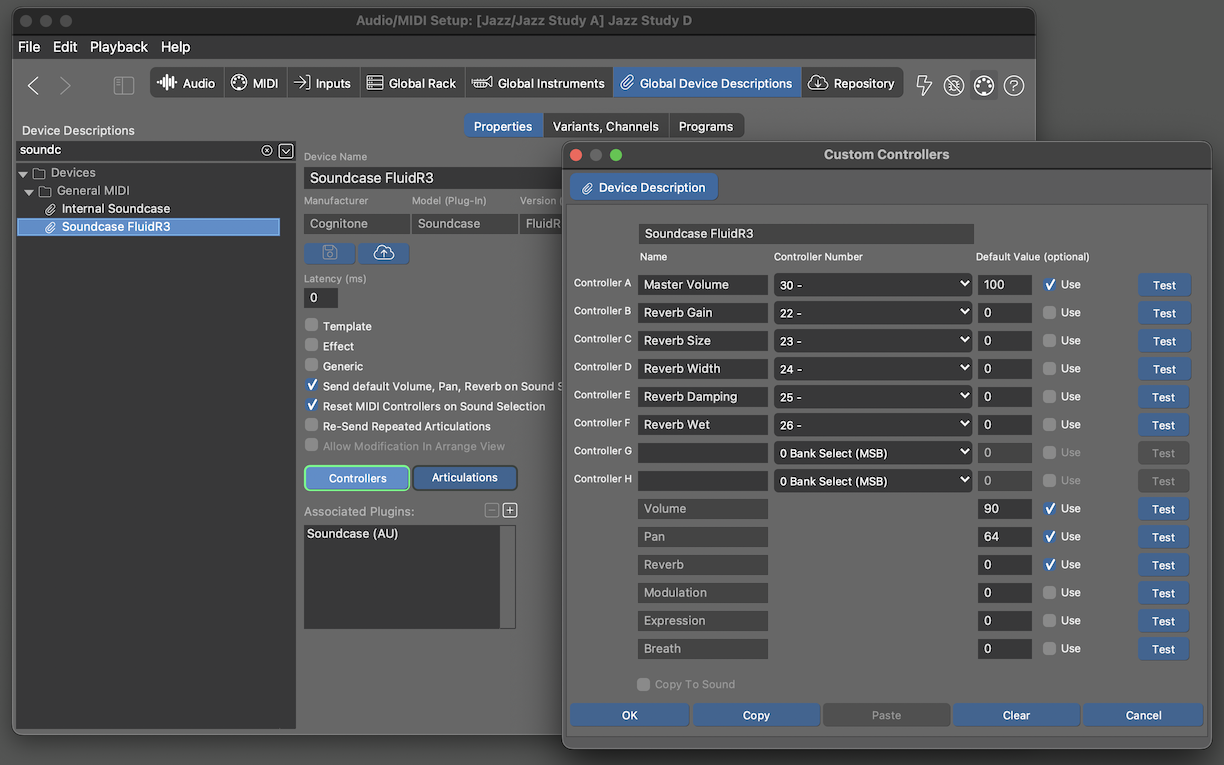Click Controller G empty name field
Viewport: 1224px width, 765px height.
(703, 453)
